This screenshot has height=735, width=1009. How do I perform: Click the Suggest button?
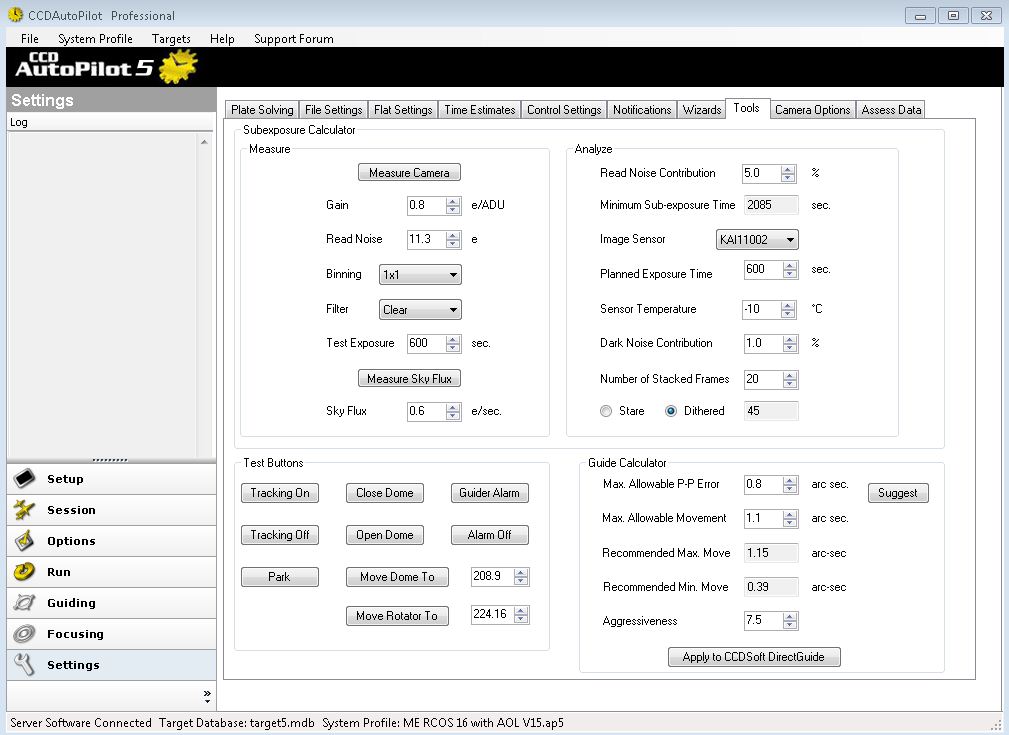click(x=898, y=493)
